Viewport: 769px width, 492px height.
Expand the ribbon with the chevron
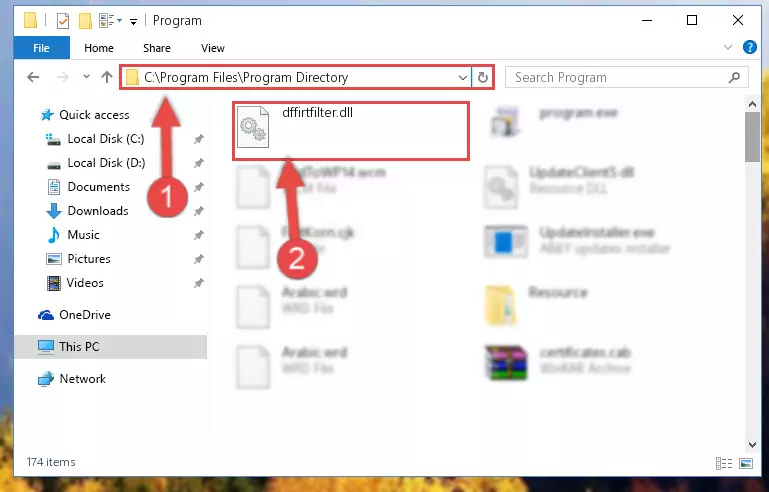coord(728,48)
